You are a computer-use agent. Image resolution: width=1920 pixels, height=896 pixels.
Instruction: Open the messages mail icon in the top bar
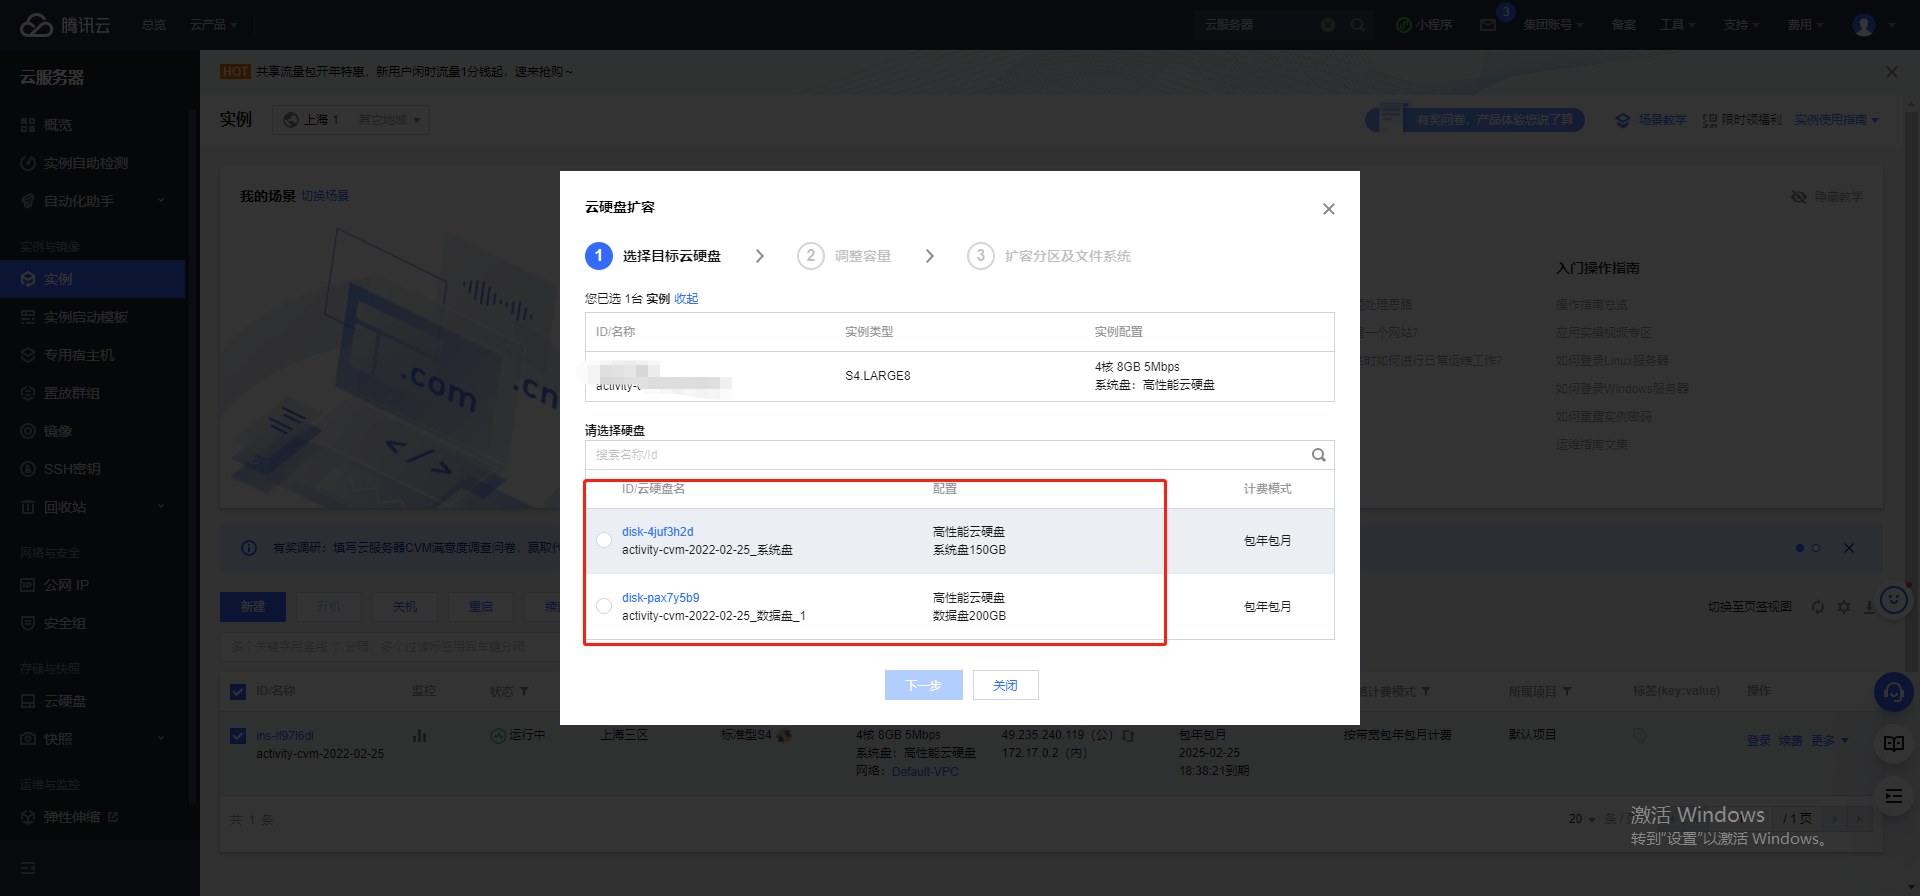pos(1488,25)
